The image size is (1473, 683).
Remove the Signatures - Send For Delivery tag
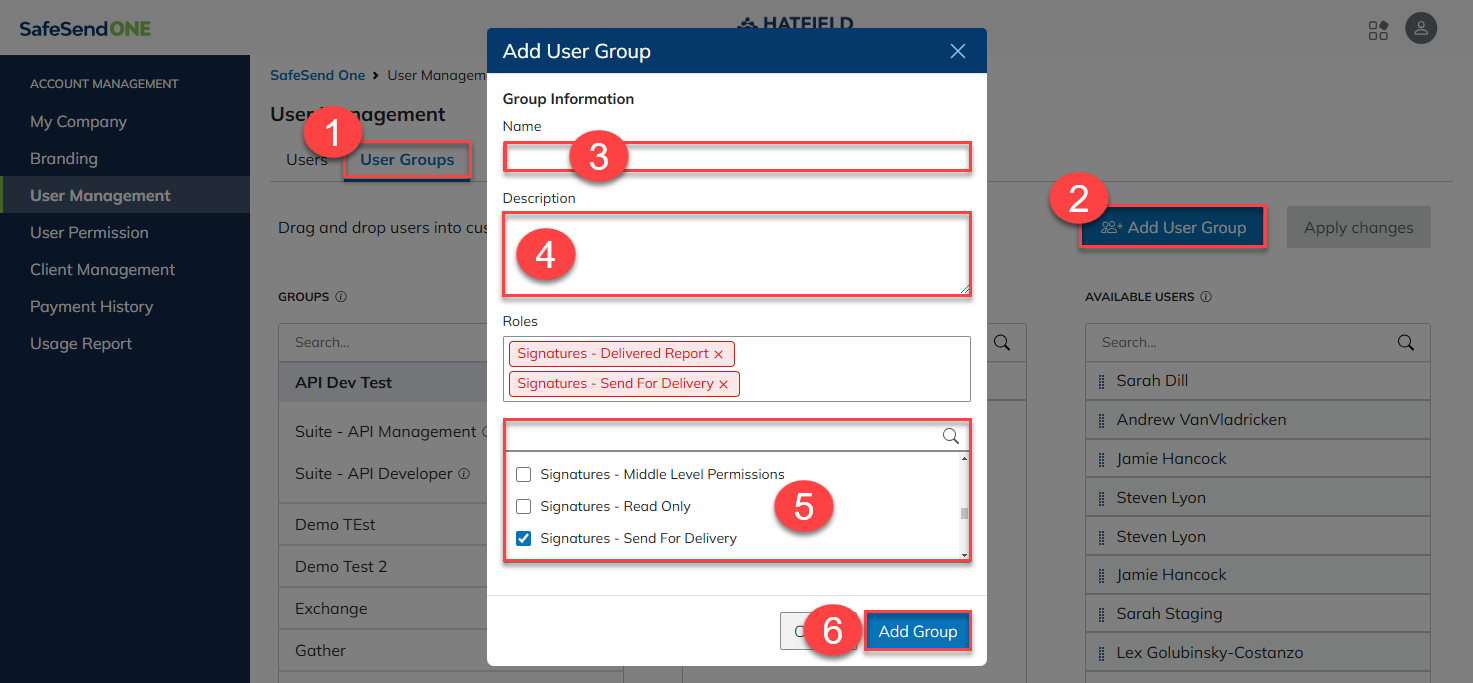tap(723, 384)
